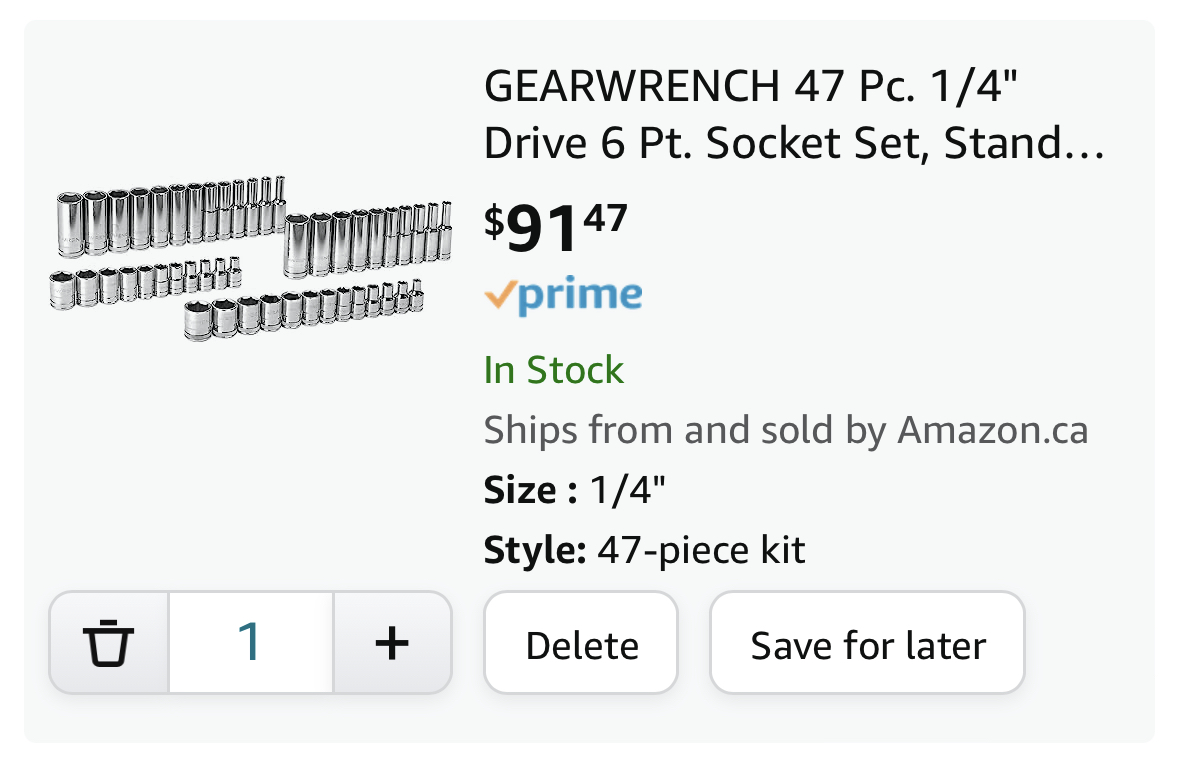Click the dollar sign before the price
1179x764 pixels.
[494, 220]
